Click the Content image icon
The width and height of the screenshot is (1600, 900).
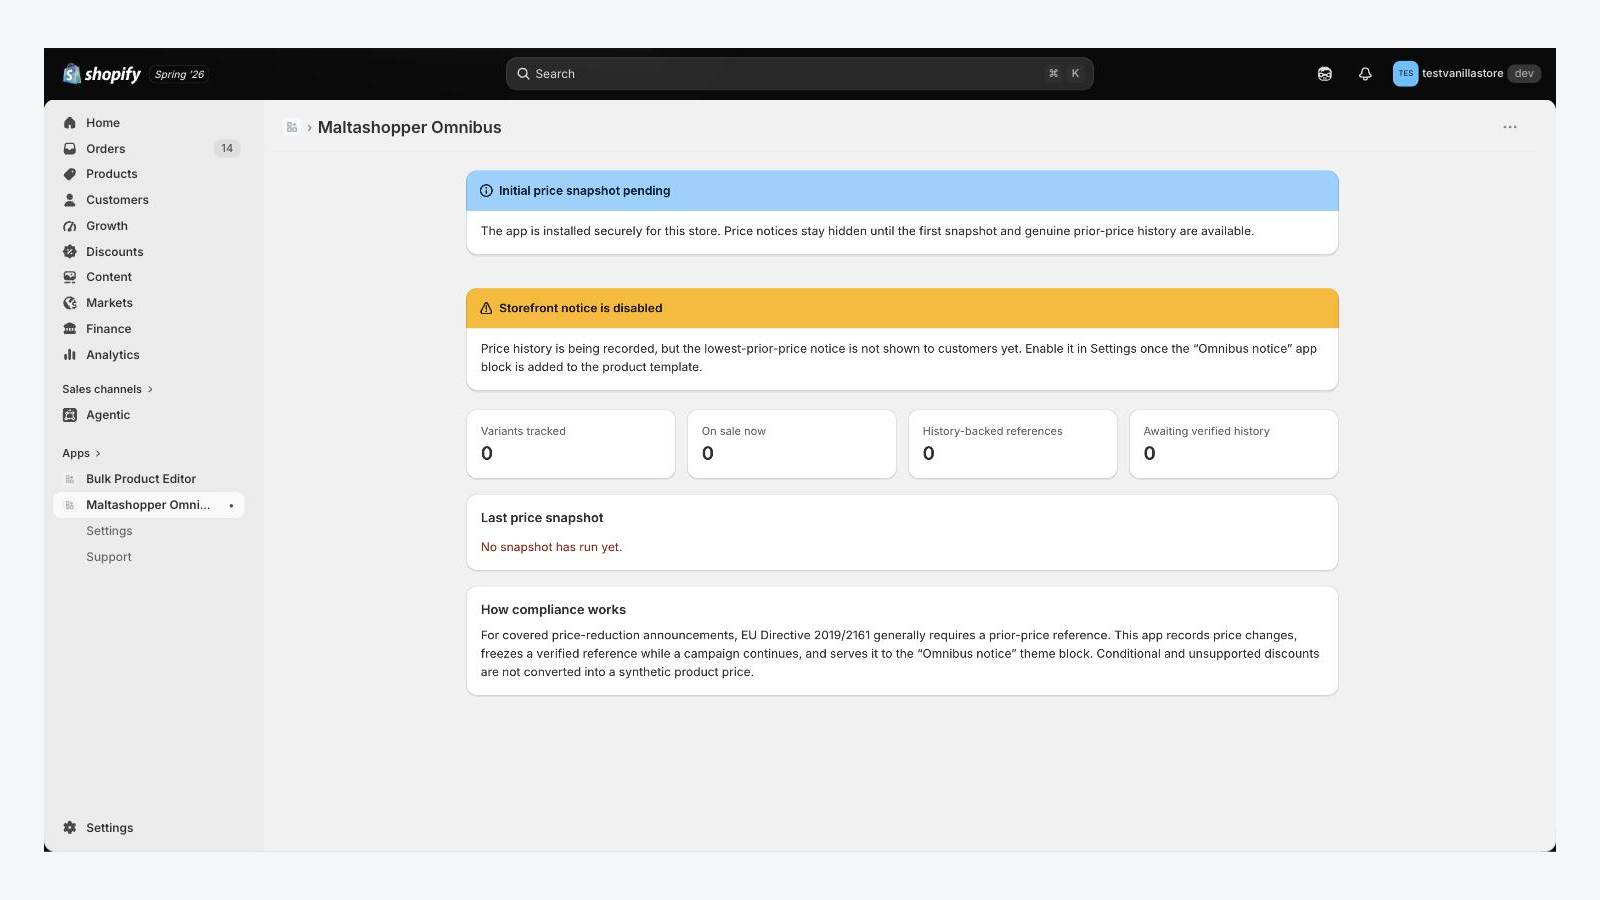click(x=70, y=277)
